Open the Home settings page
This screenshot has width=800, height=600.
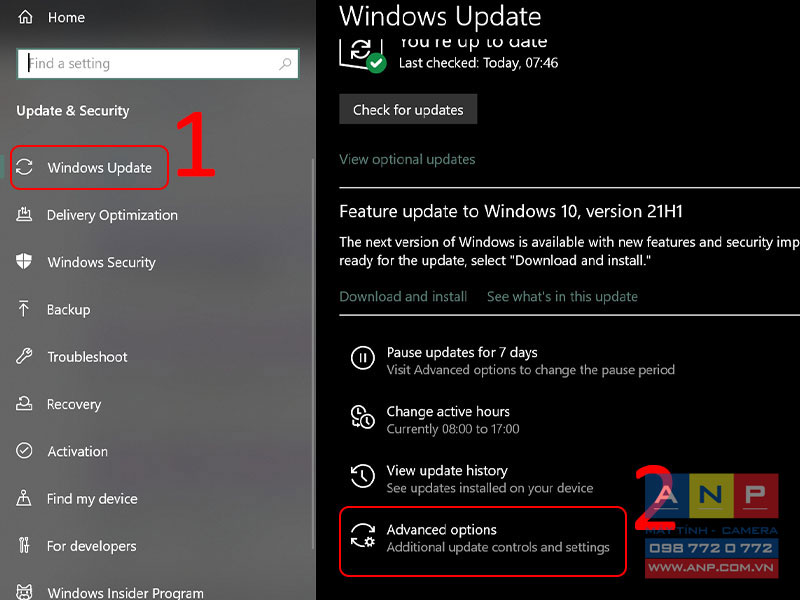(x=66, y=17)
